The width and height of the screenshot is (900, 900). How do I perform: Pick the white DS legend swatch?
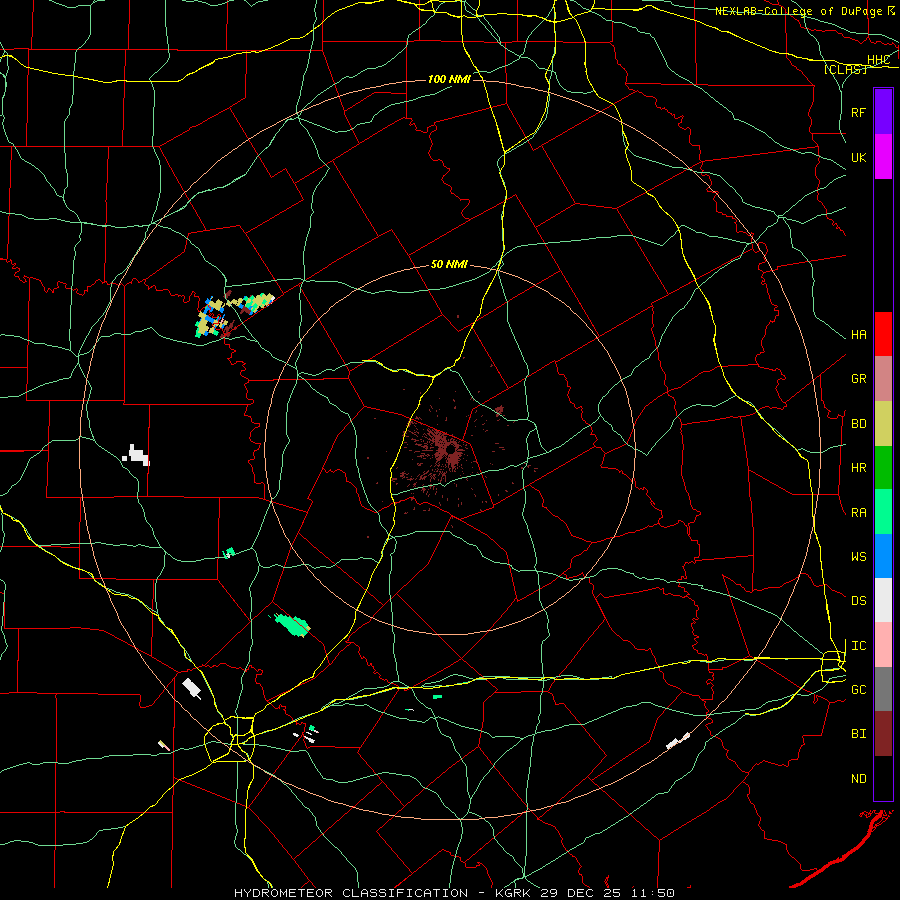(883, 600)
